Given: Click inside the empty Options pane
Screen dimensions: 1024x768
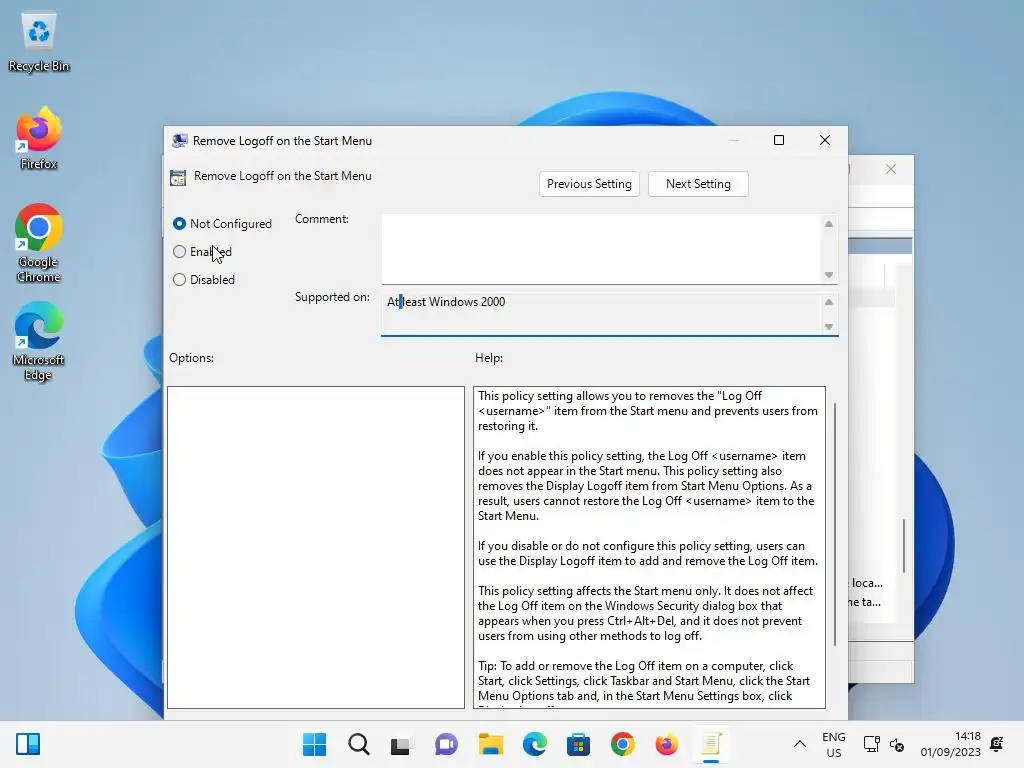Looking at the screenshot, I should pyautogui.click(x=316, y=547).
